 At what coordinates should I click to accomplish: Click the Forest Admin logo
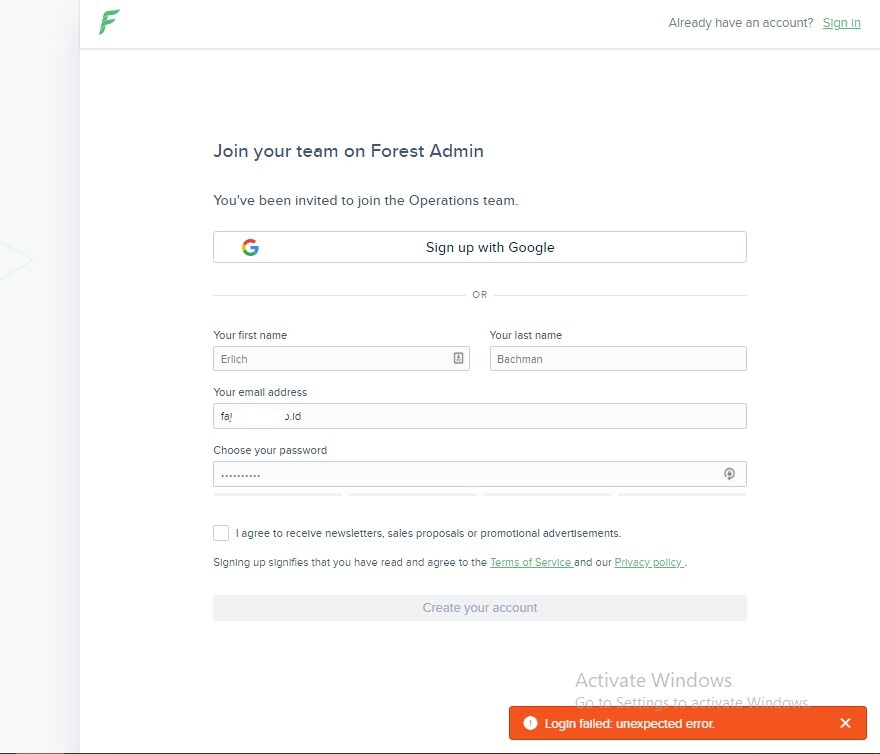pyautogui.click(x=109, y=22)
